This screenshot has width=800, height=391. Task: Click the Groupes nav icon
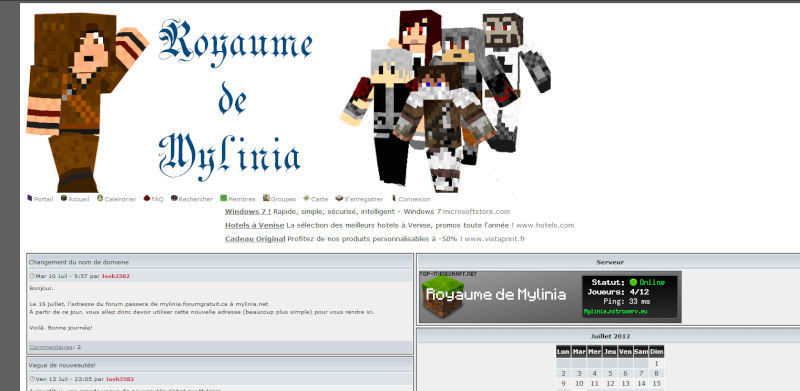tap(266, 198)
